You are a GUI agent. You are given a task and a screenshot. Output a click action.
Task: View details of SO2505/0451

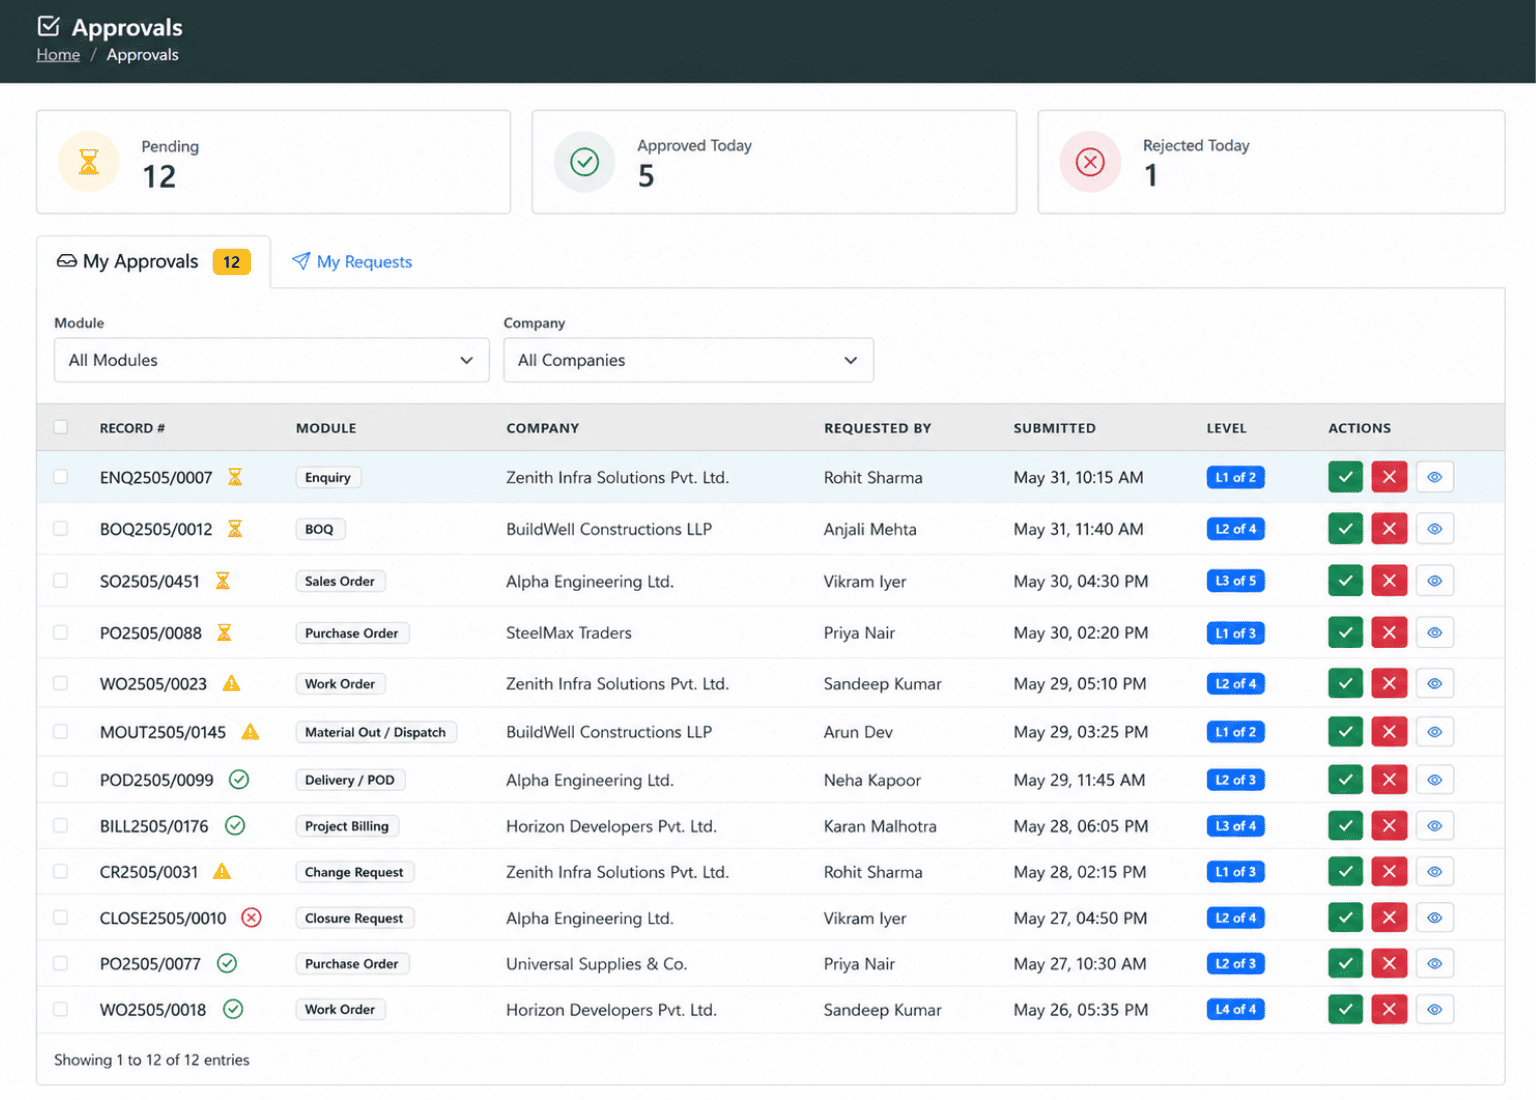coord(1434,581)
